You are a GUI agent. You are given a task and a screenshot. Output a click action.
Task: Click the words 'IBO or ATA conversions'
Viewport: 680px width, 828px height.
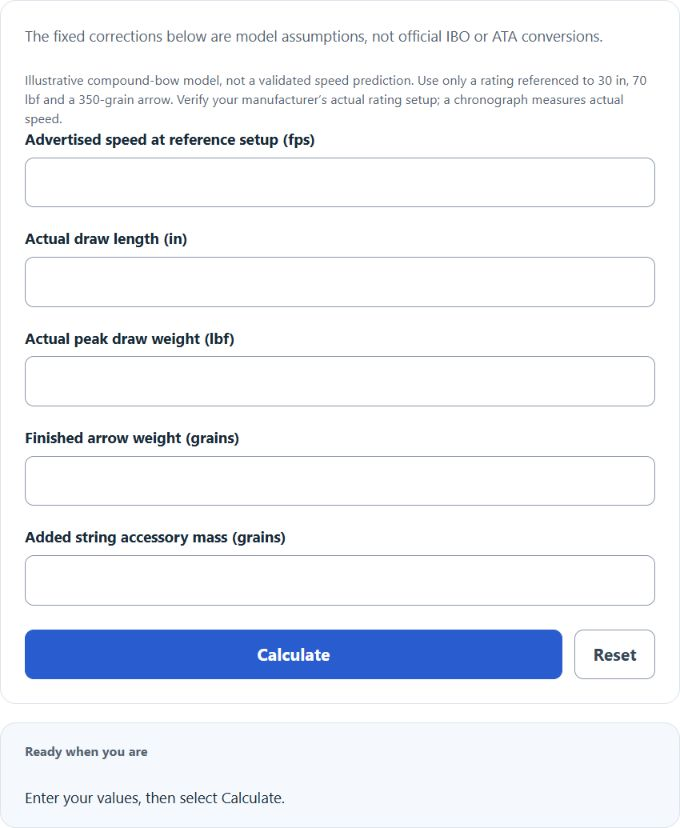pos(524,36)
